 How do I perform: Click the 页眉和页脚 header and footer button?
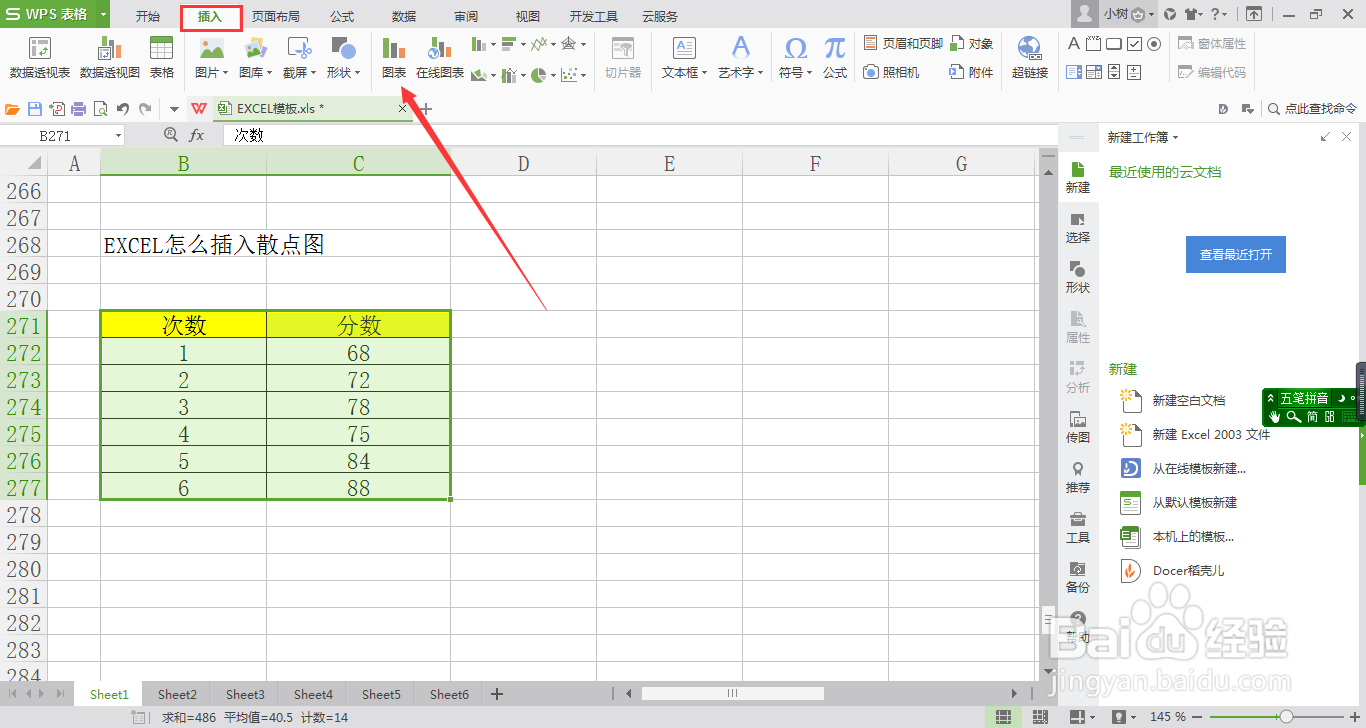903,44
